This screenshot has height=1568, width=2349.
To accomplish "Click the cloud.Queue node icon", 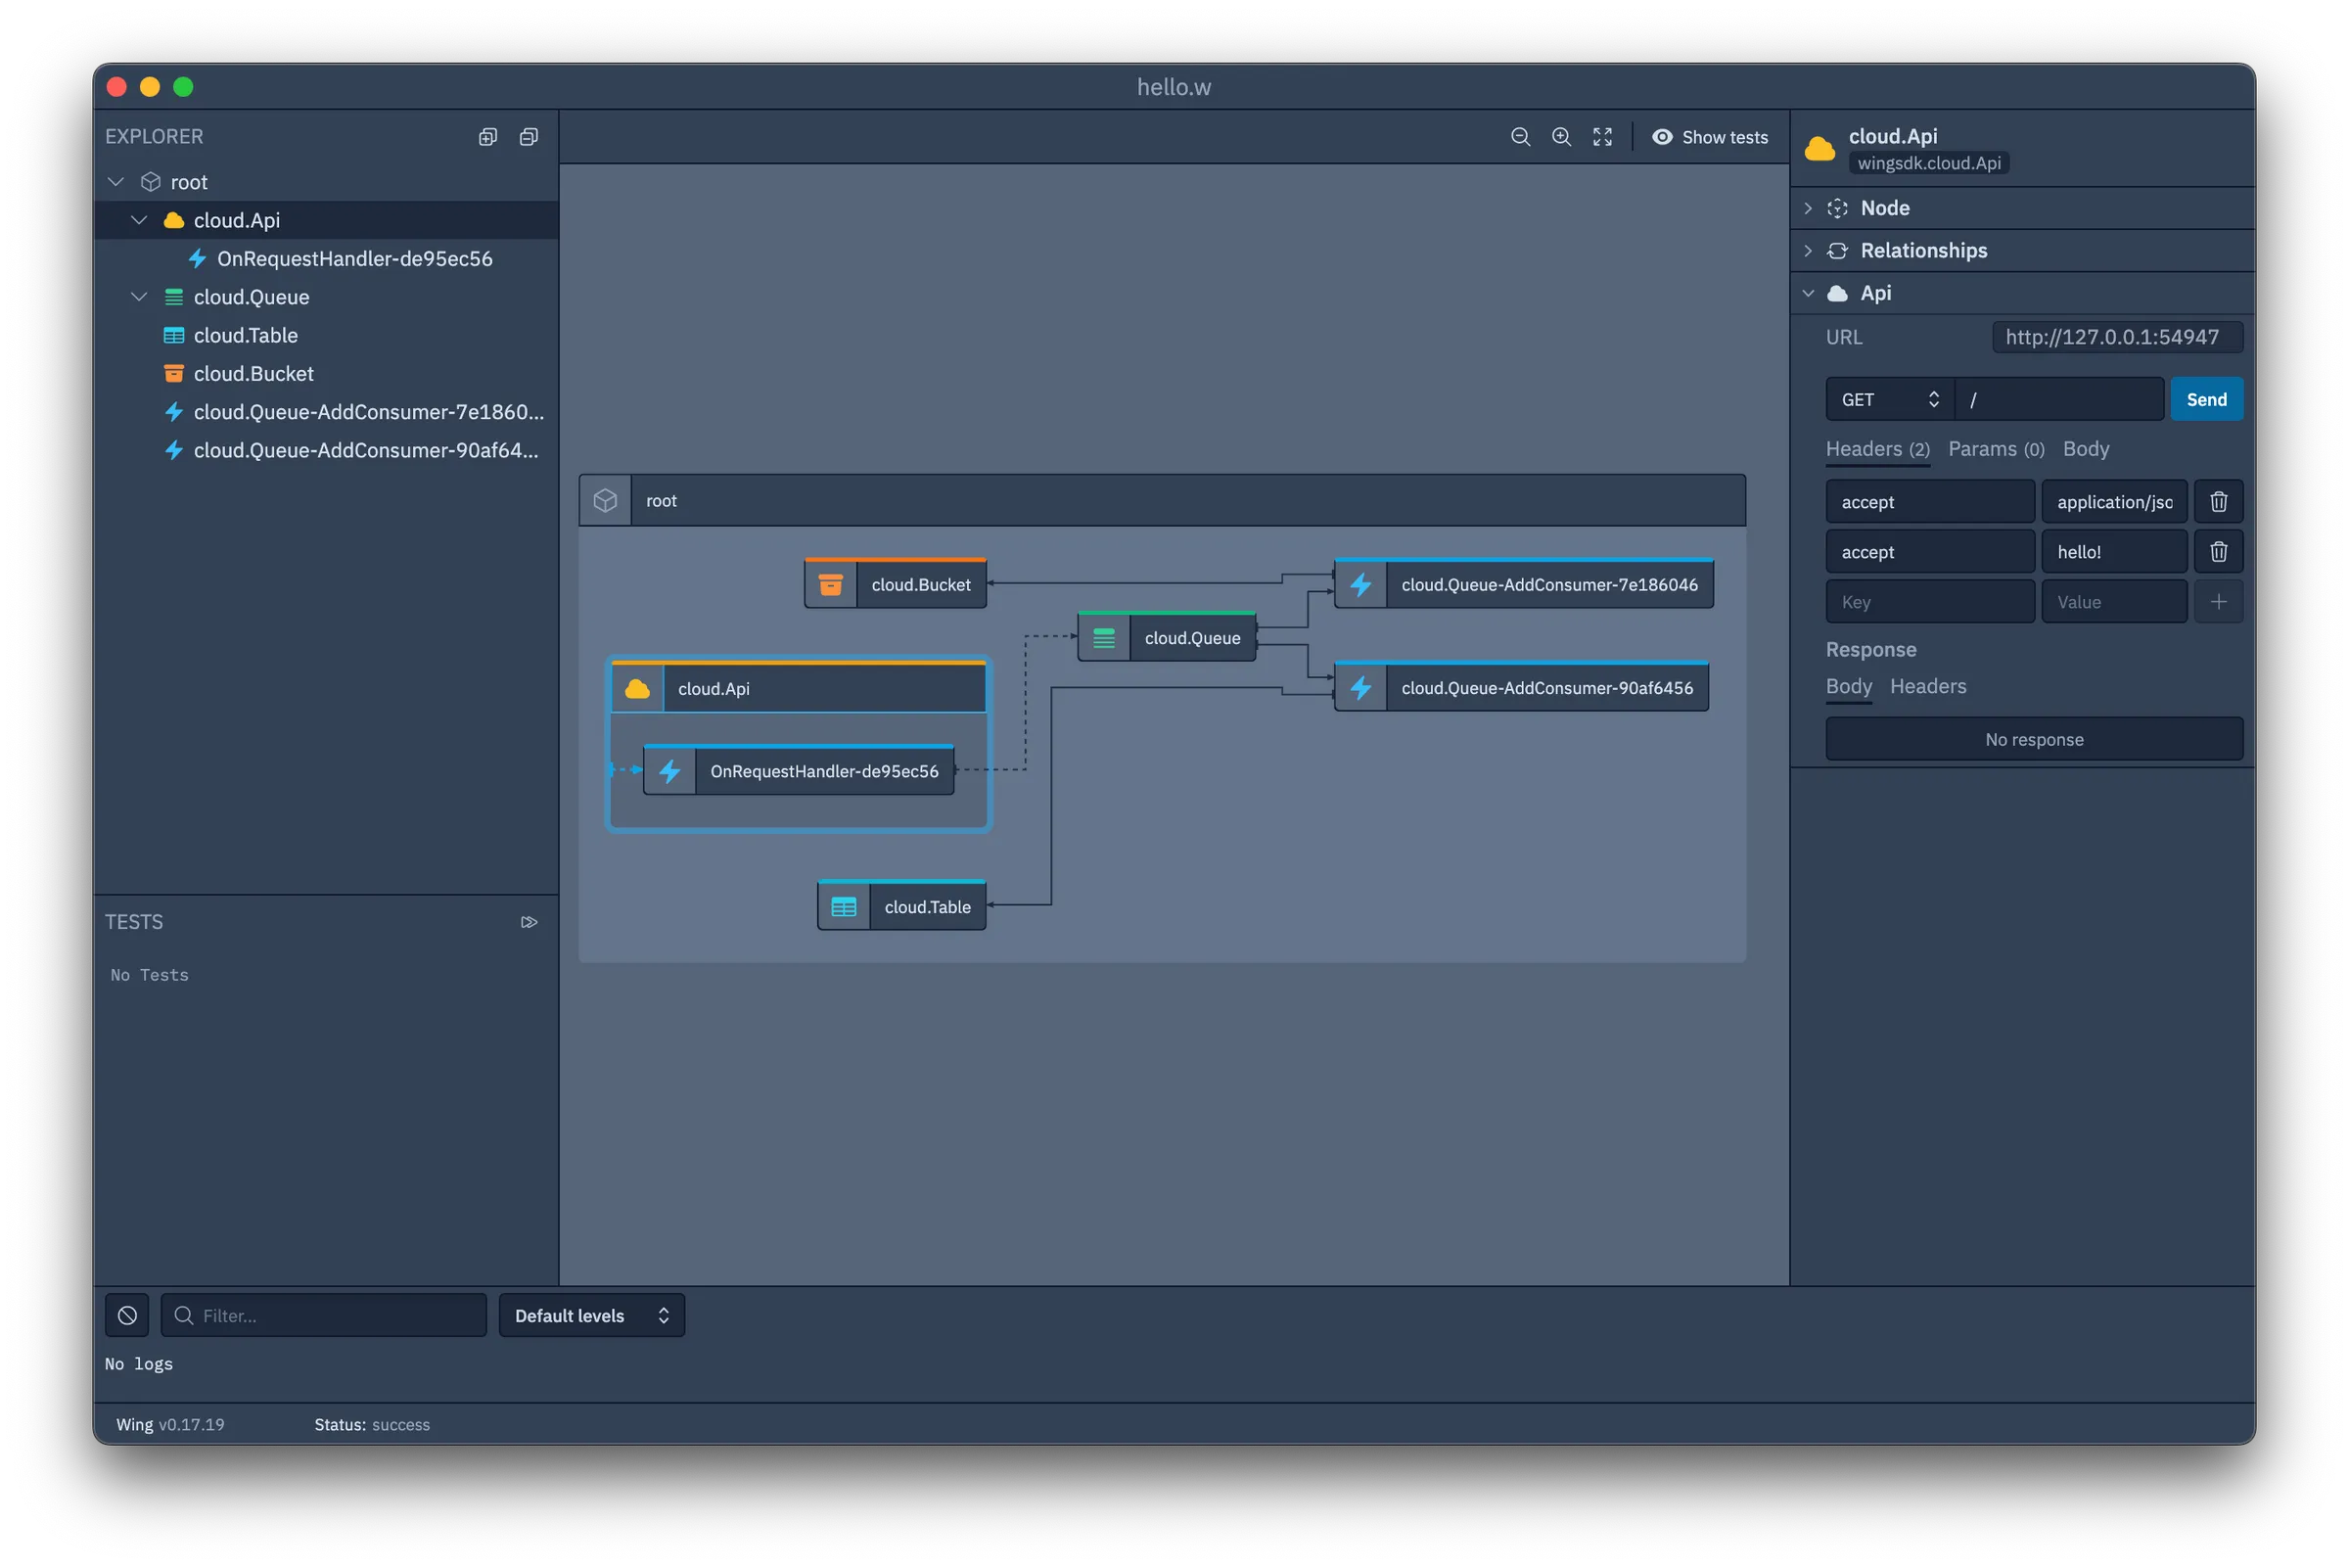I will click(1104, 637).
